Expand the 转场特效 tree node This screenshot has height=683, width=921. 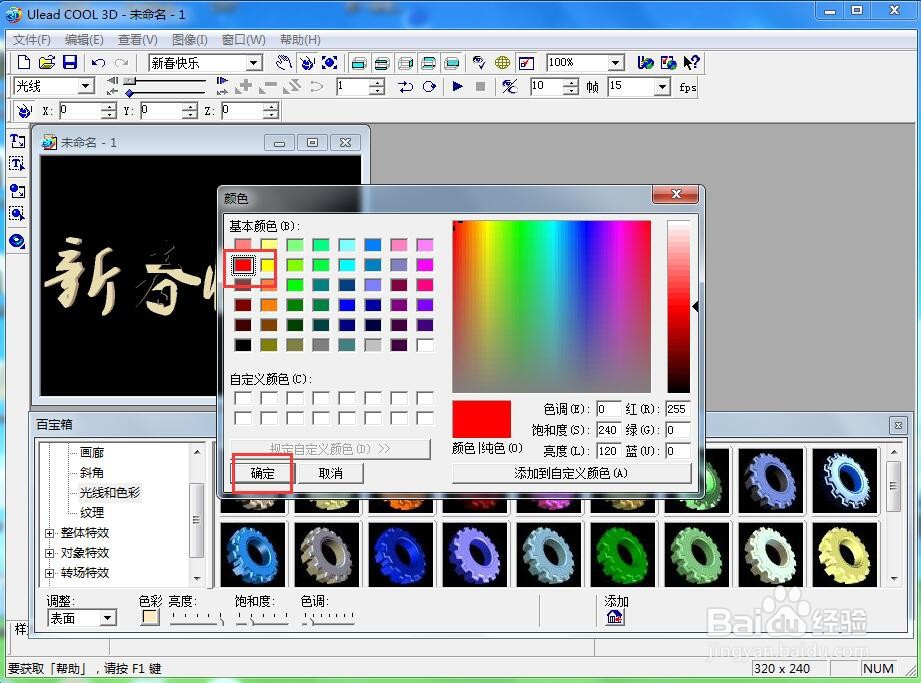50,573
